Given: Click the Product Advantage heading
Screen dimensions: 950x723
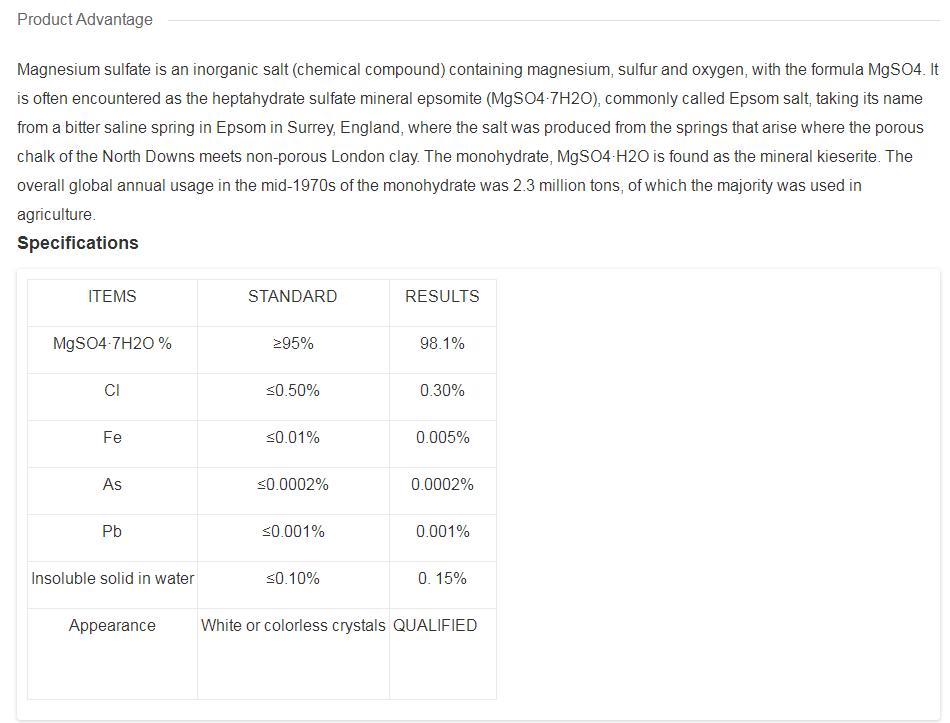Looking at the screenshot, I should tap(85, 19).
